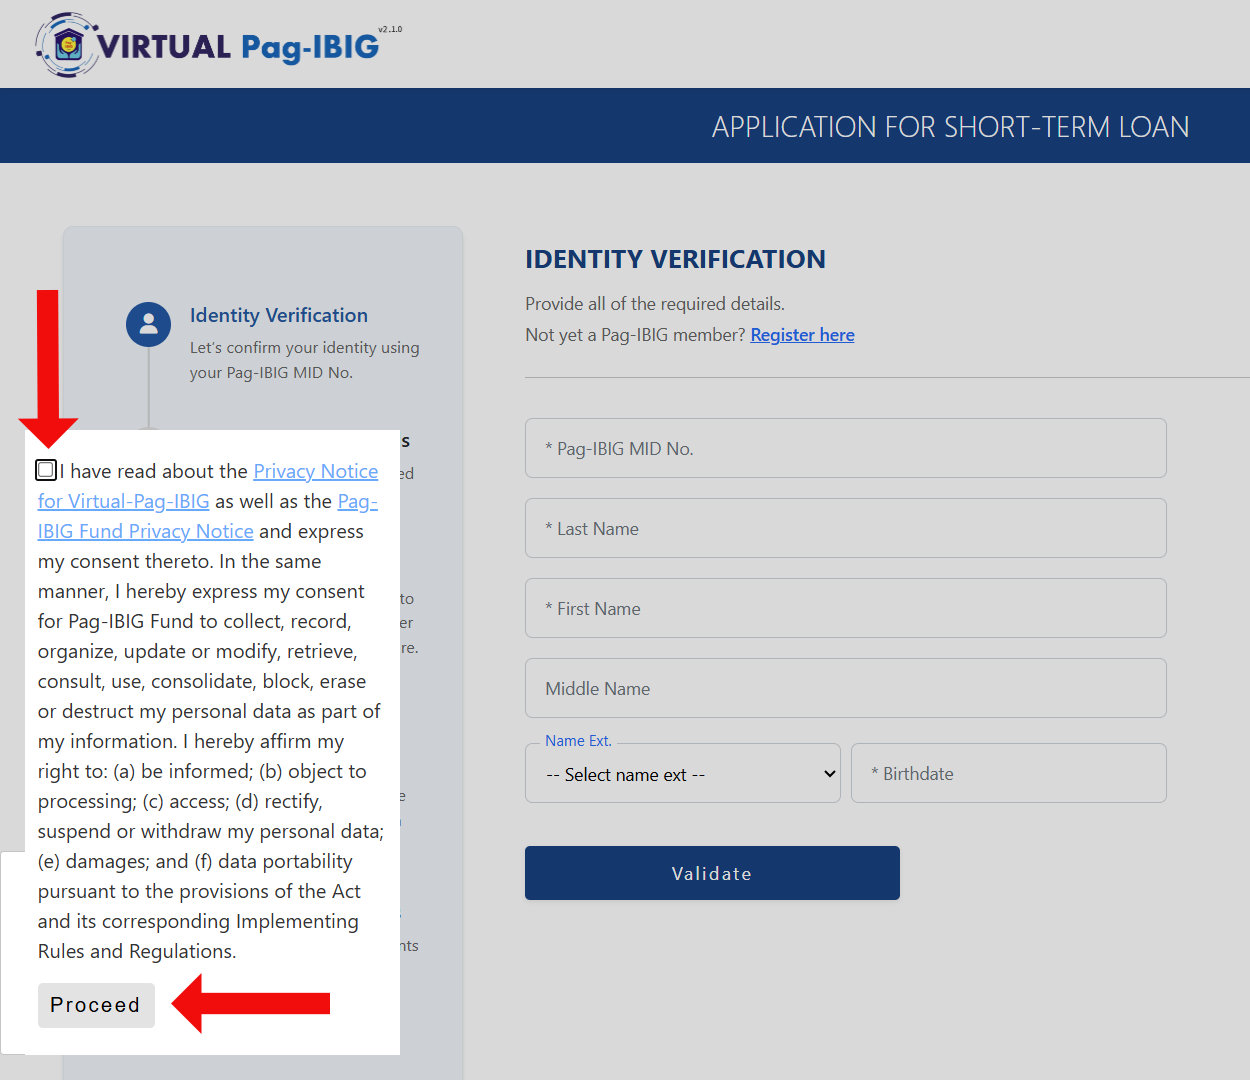Click the Validate button
Screen dimensions: 1250x1080
[x=712, y=873]
